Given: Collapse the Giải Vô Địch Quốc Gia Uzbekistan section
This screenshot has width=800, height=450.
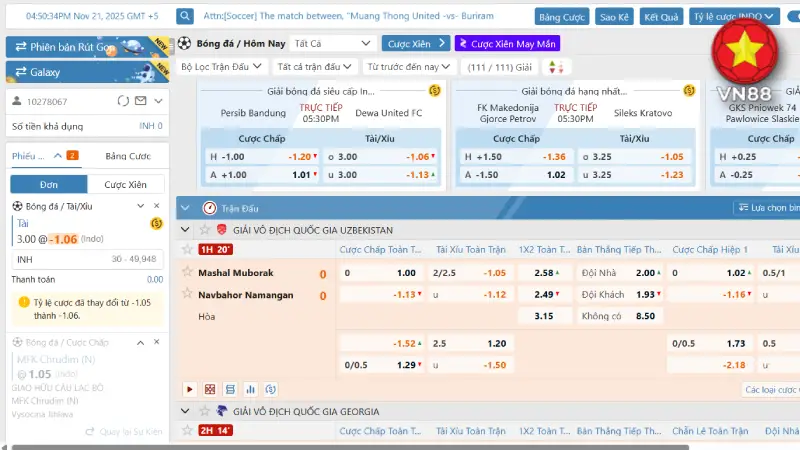Looking at the screenshot, I should (x=185, y=229).
